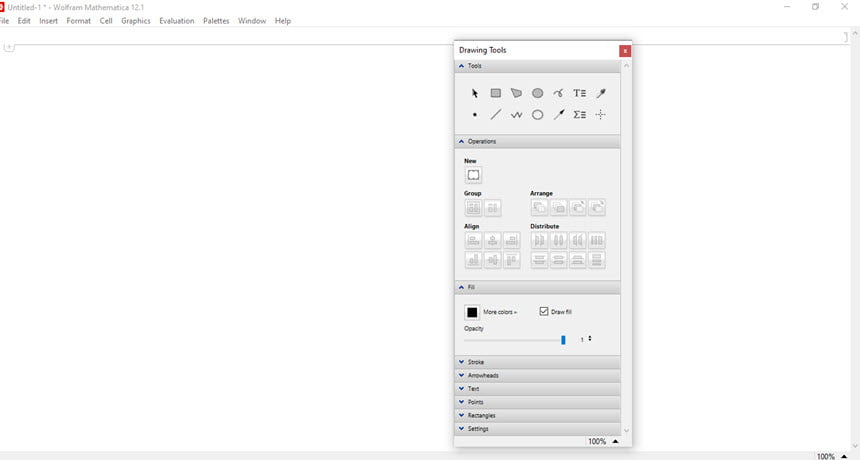Click the palette scrollbar down arrow

[626, 431]
